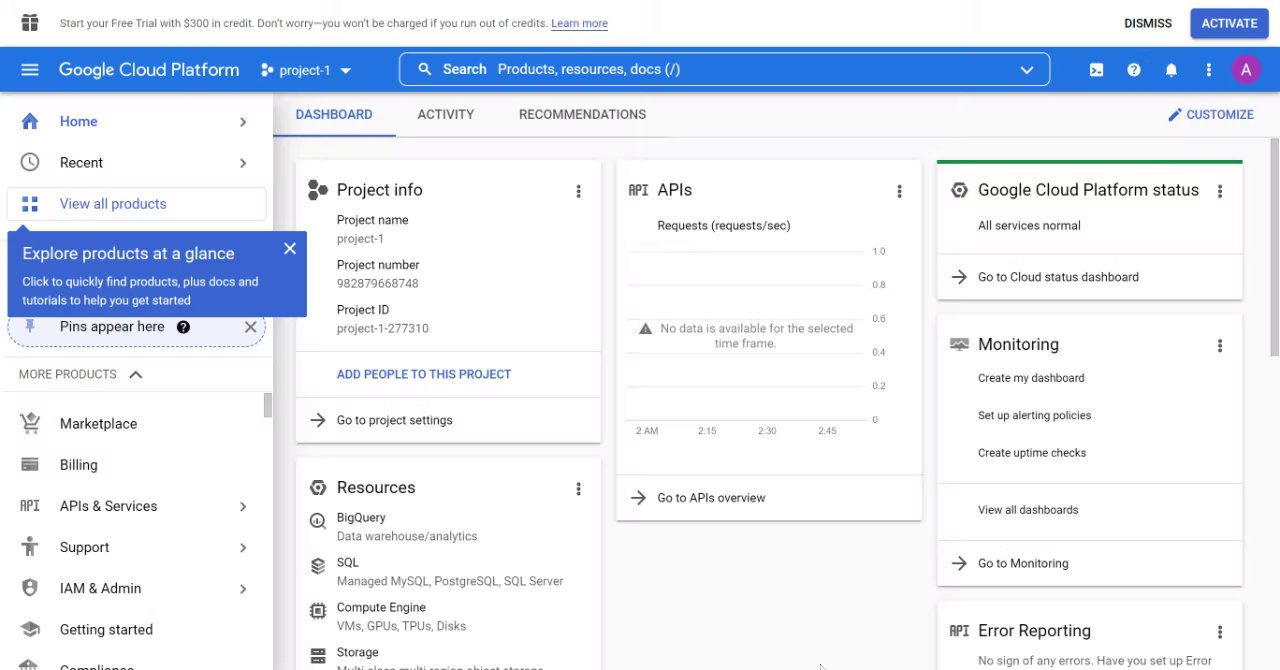Follow the Learn more link
Viewport: 1280px width, 670px height.
pos(579,23)
